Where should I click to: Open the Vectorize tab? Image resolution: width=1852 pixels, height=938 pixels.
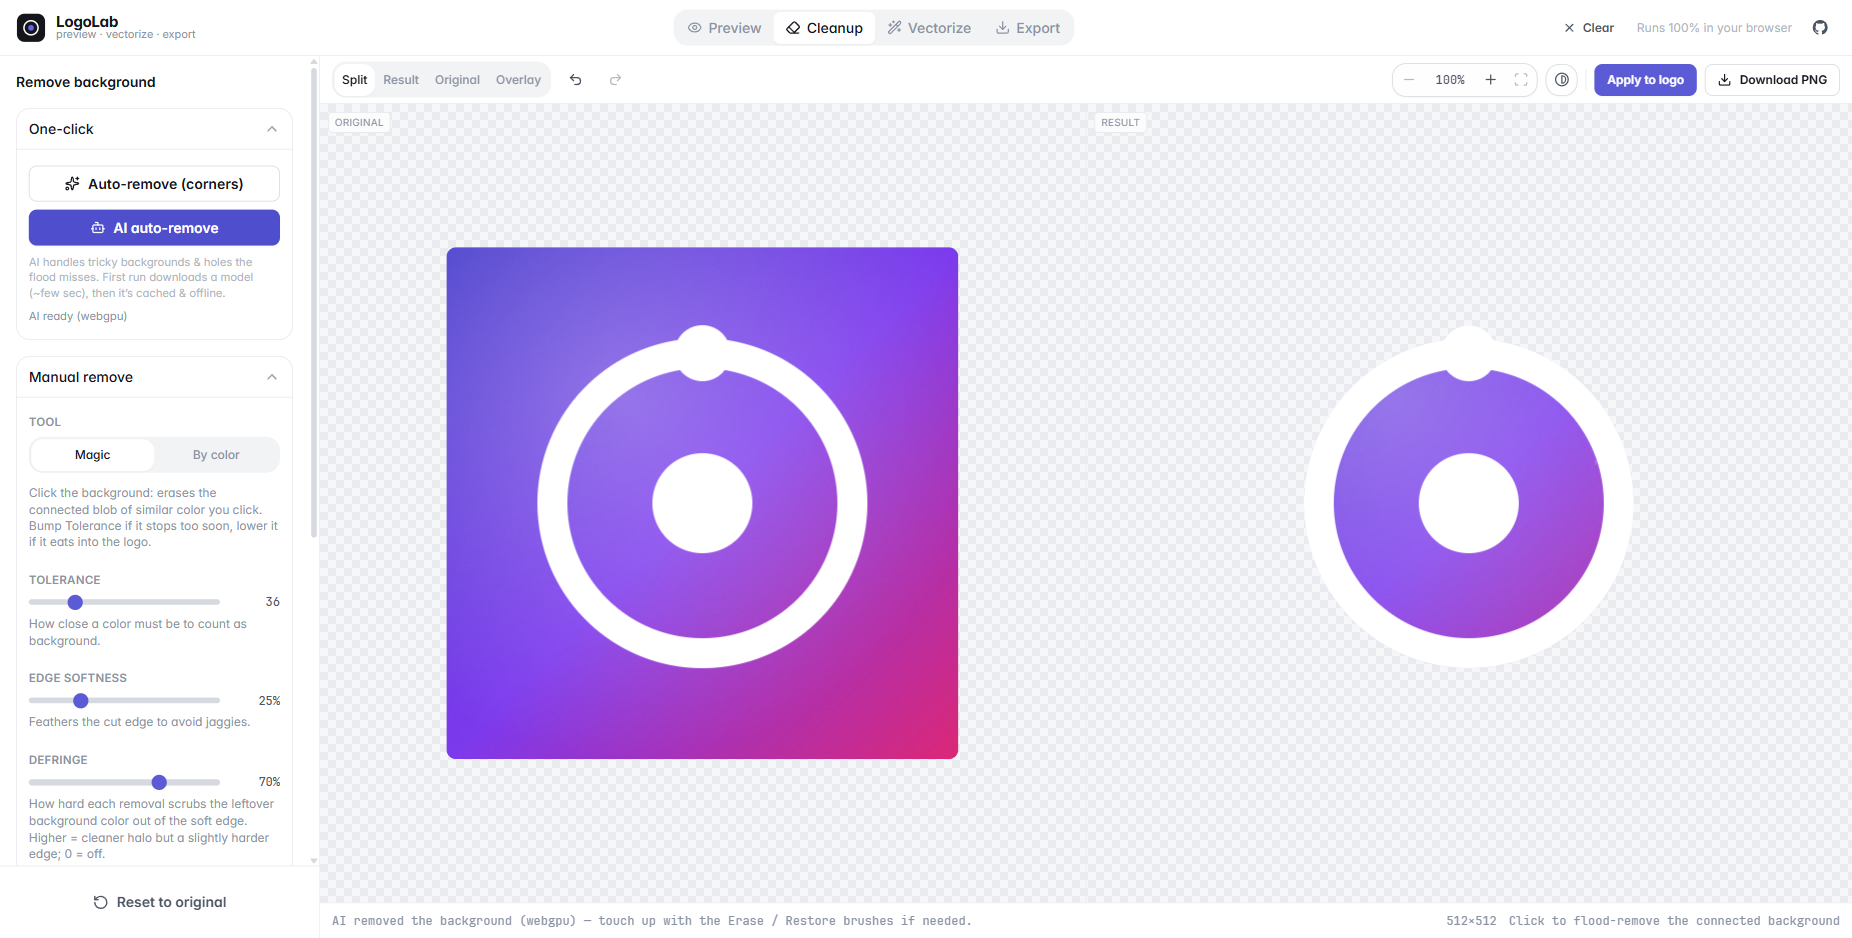[929, 28]
